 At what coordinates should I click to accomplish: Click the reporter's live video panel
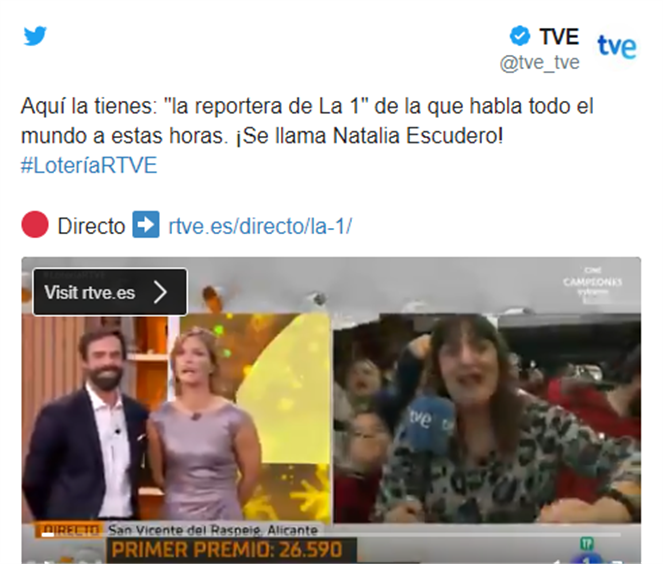(487, 418)
